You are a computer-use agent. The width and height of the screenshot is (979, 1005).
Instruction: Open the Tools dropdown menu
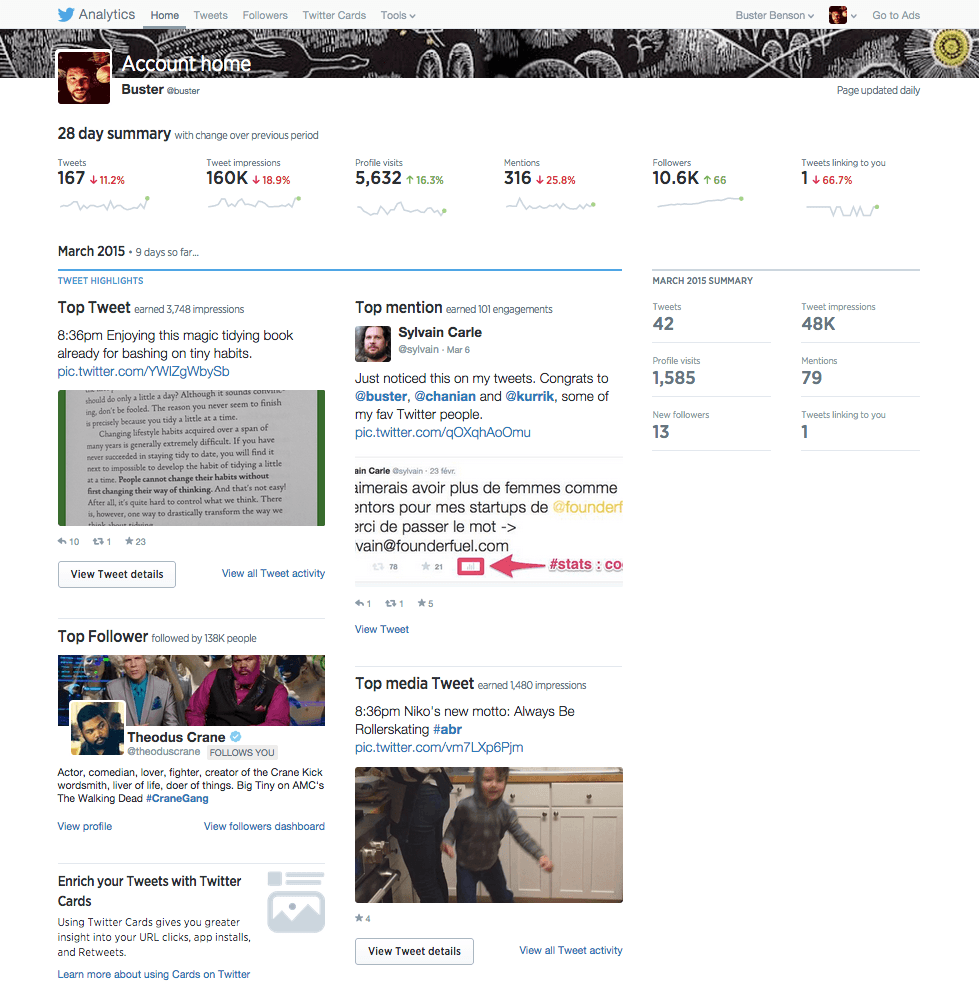[x=397, y=14]
